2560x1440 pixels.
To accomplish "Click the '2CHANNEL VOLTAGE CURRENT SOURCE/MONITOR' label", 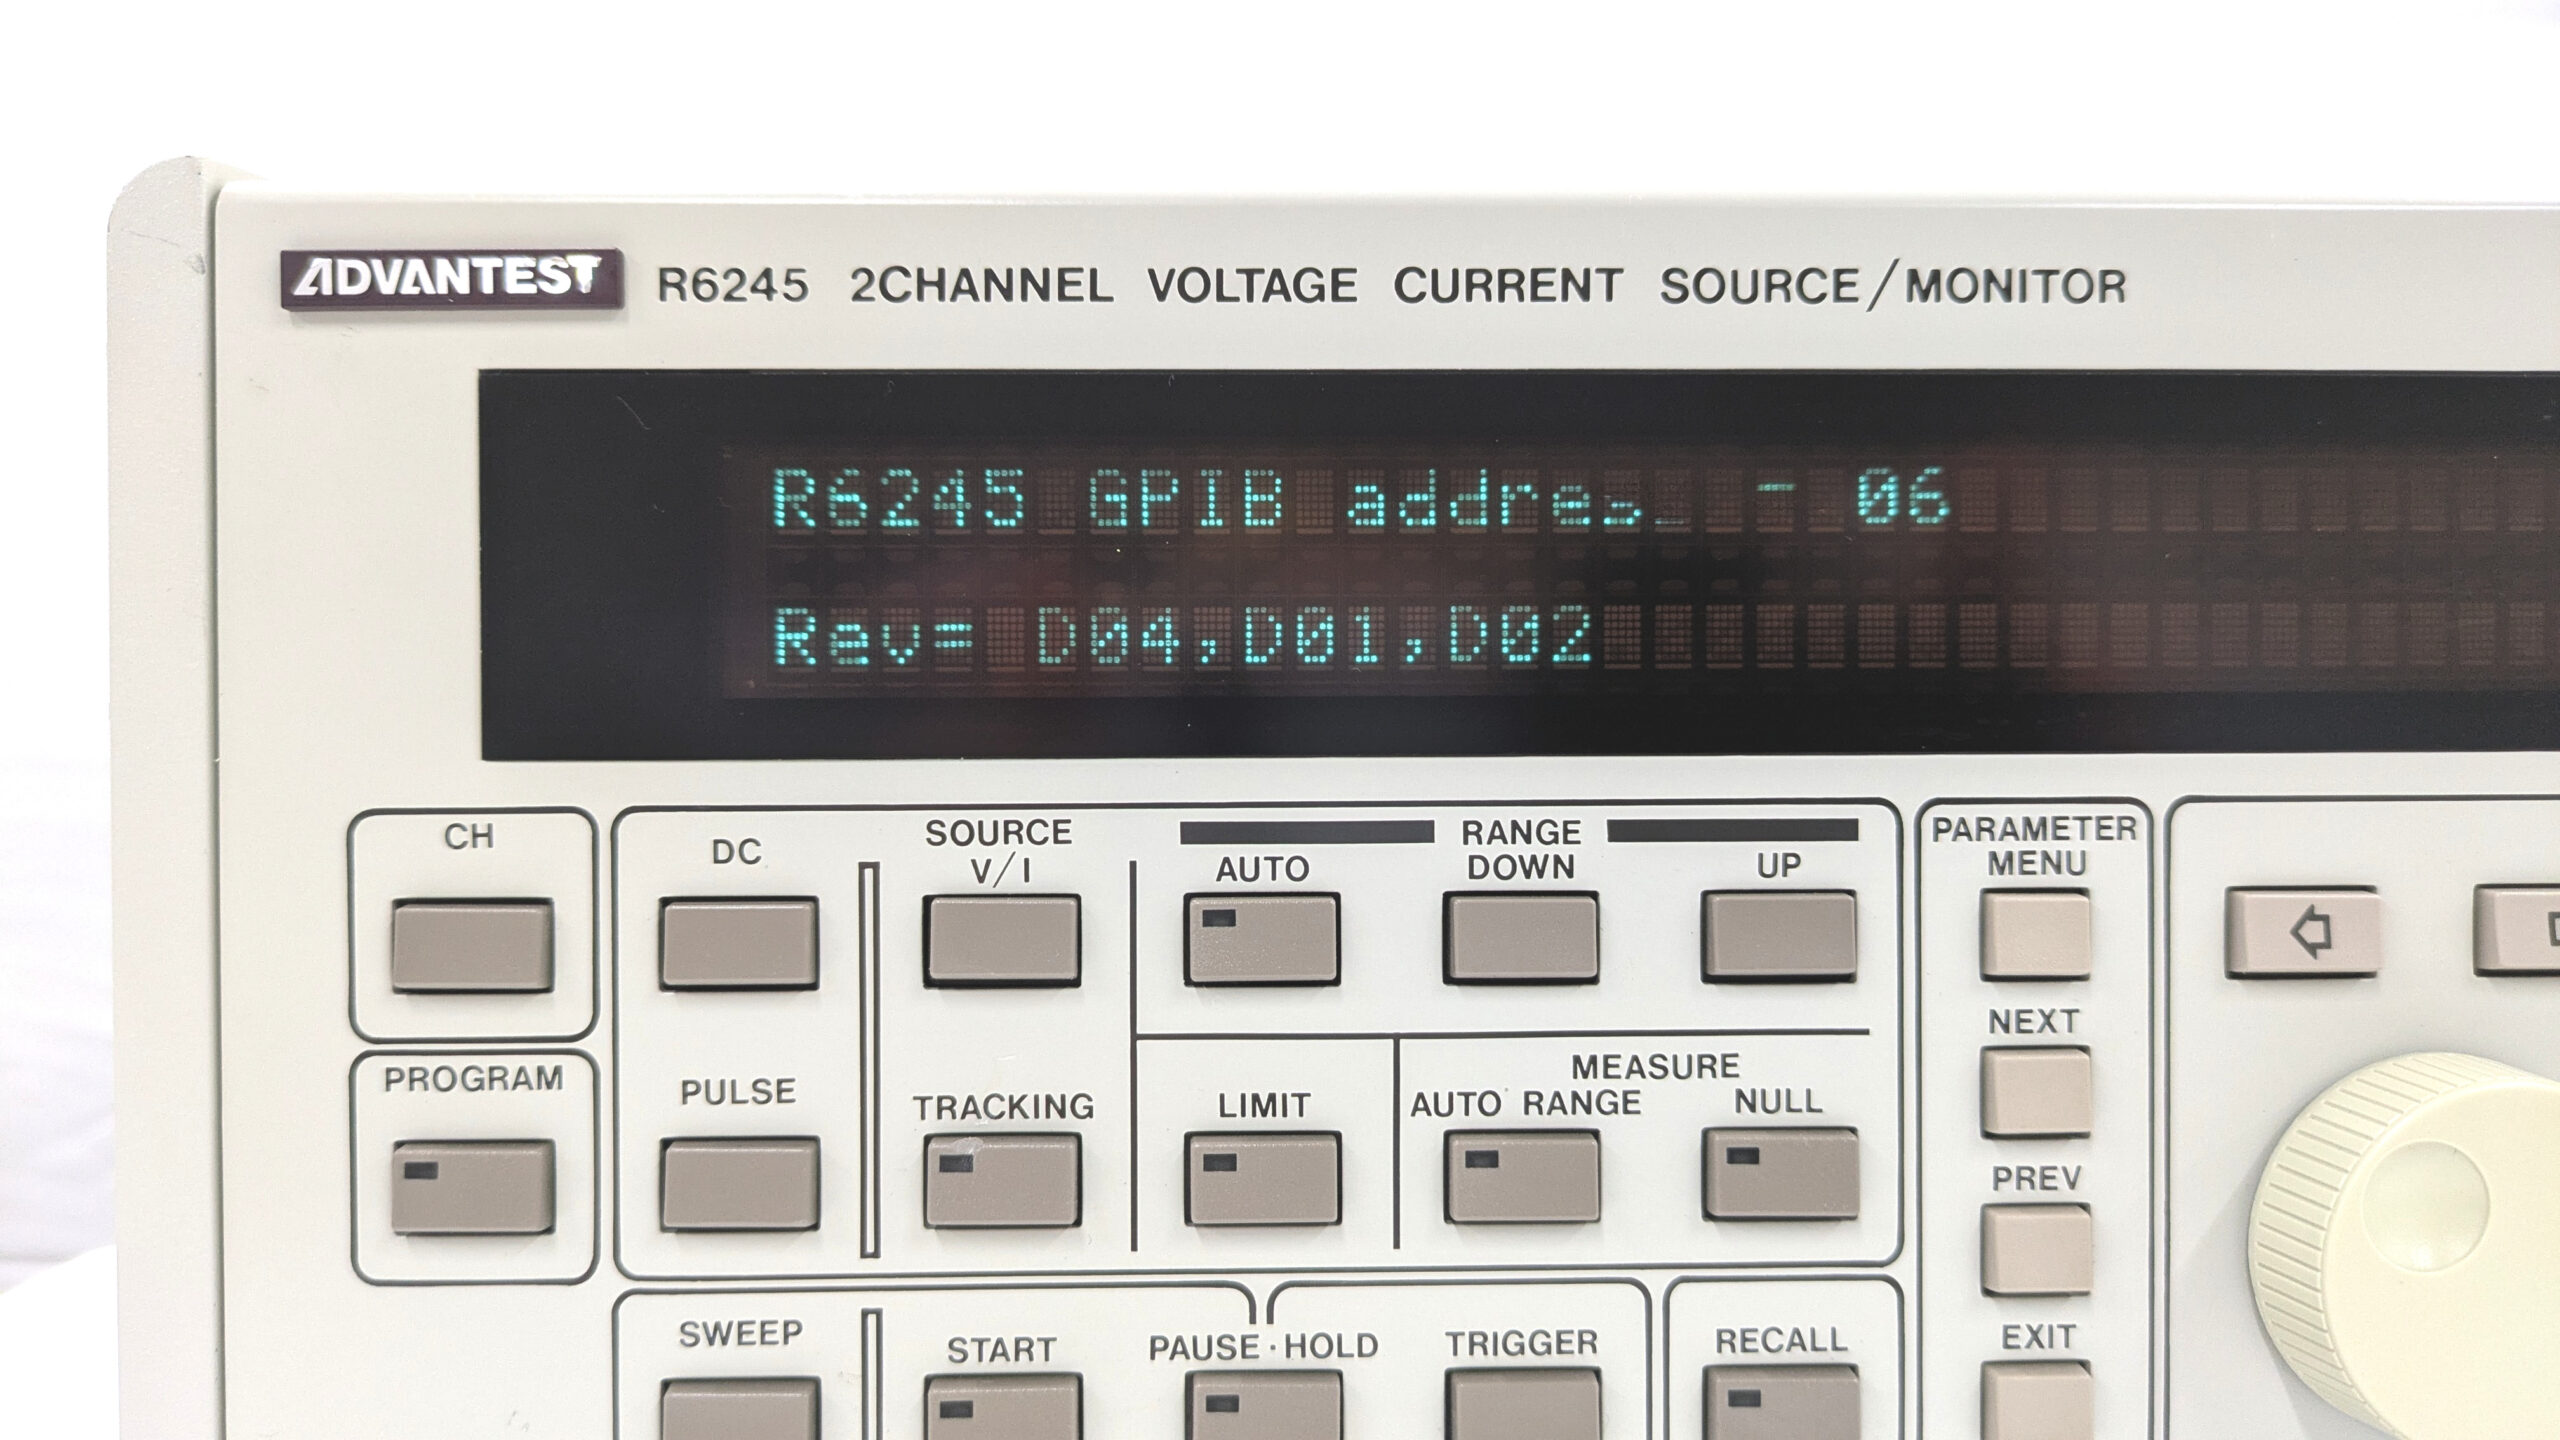I will (1488, 286).
